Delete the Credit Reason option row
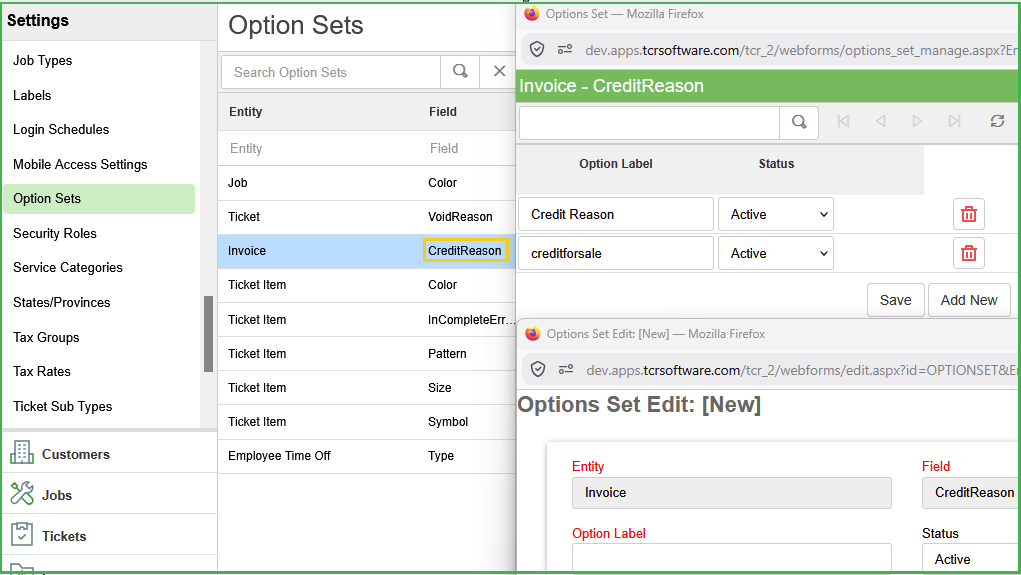Image resolution: width=1021 pixels, height=575 pixels. (969, 214)
